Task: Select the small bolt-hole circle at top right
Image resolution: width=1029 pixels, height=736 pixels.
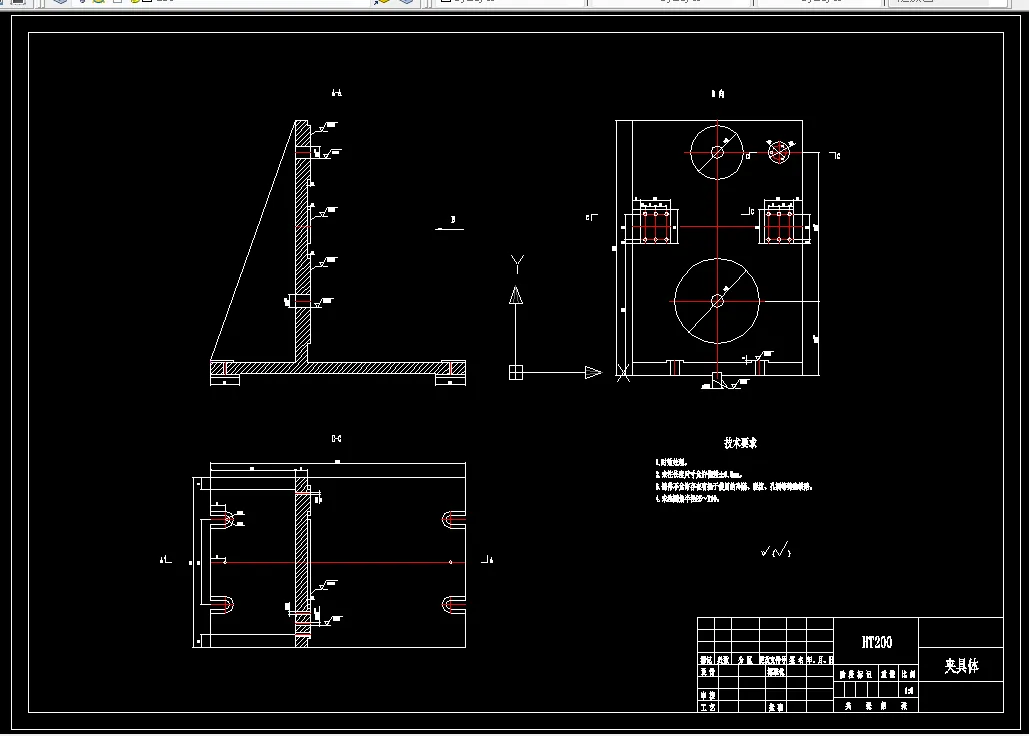Action: (x=779, y=153)
